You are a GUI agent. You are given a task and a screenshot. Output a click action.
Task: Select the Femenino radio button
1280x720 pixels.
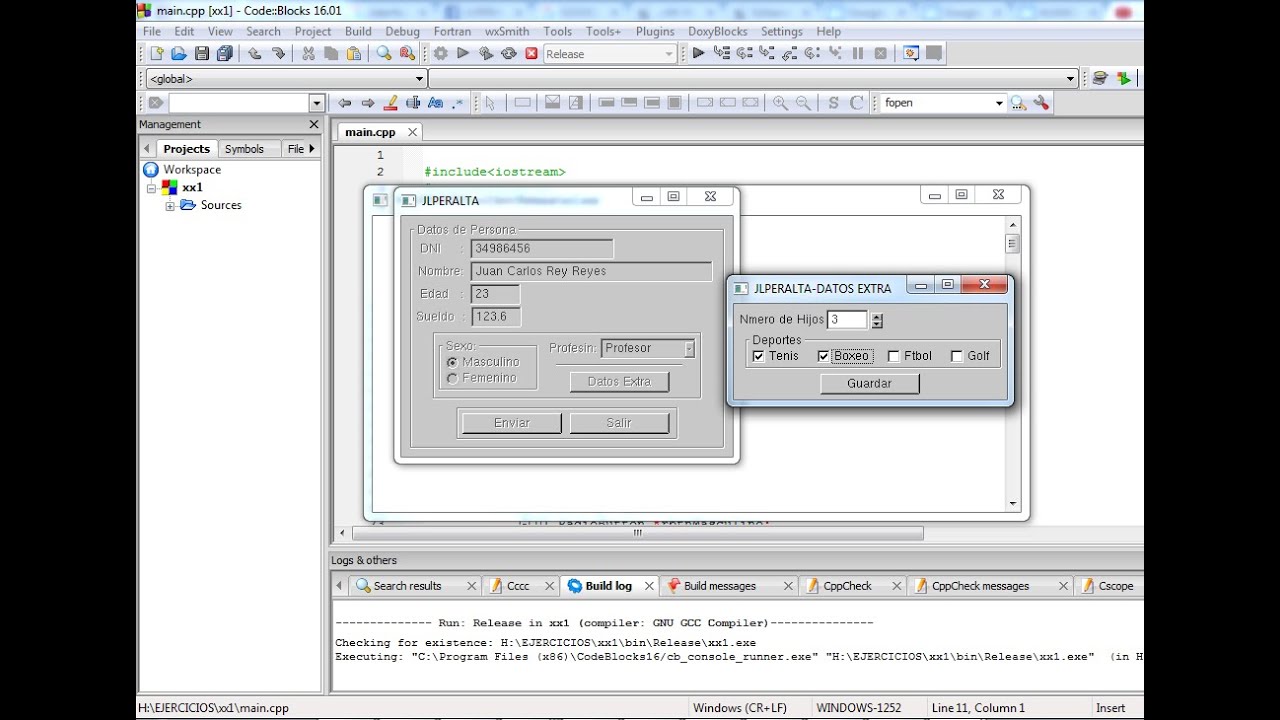click(453, 378)
